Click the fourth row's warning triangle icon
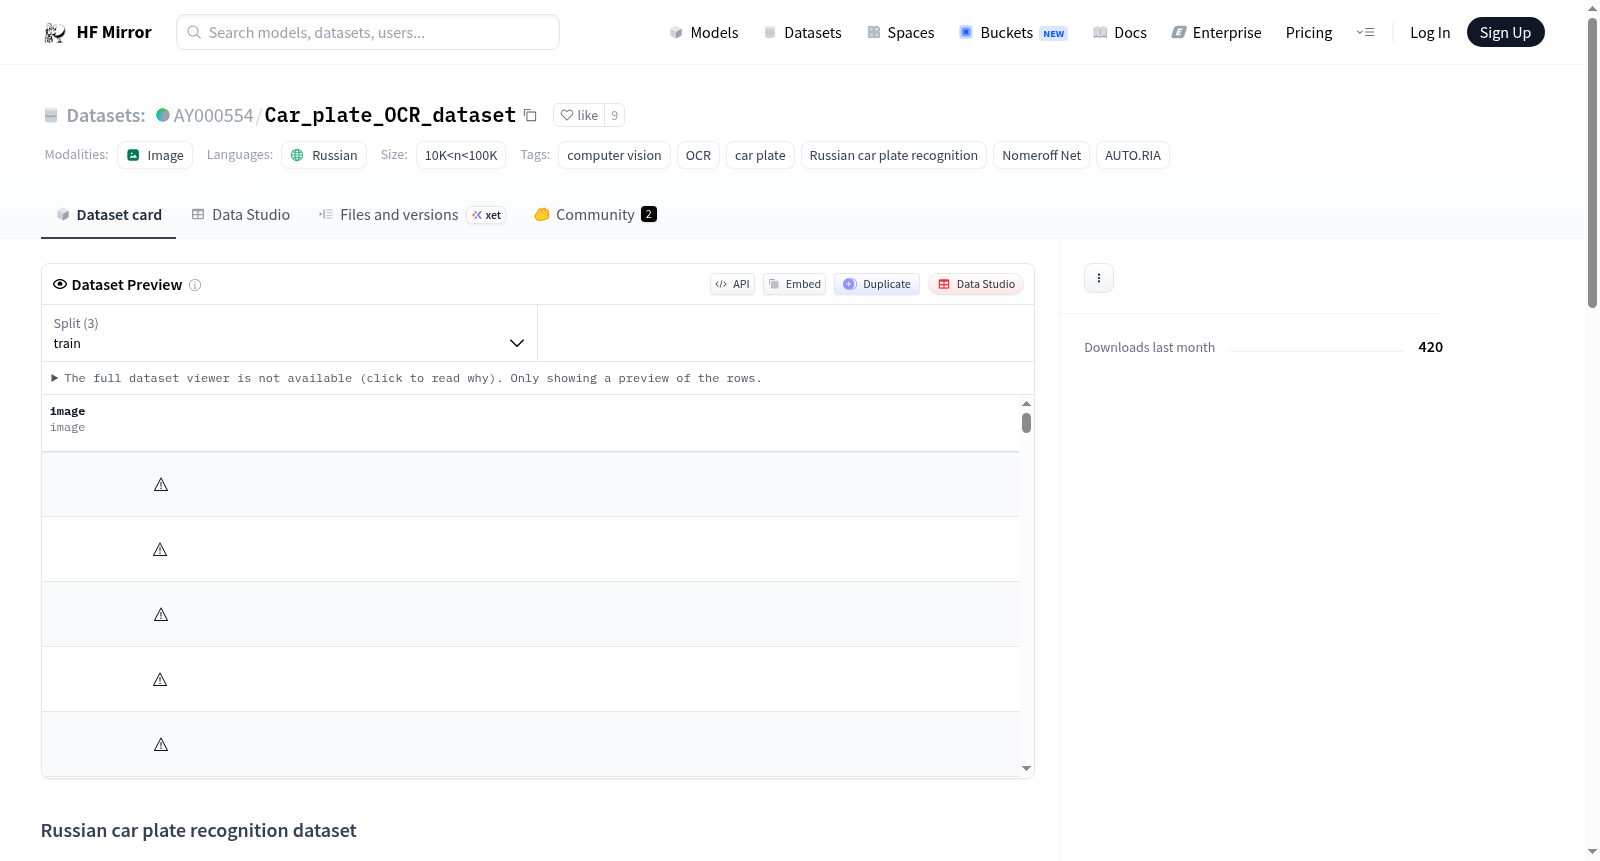 (160, 680)
